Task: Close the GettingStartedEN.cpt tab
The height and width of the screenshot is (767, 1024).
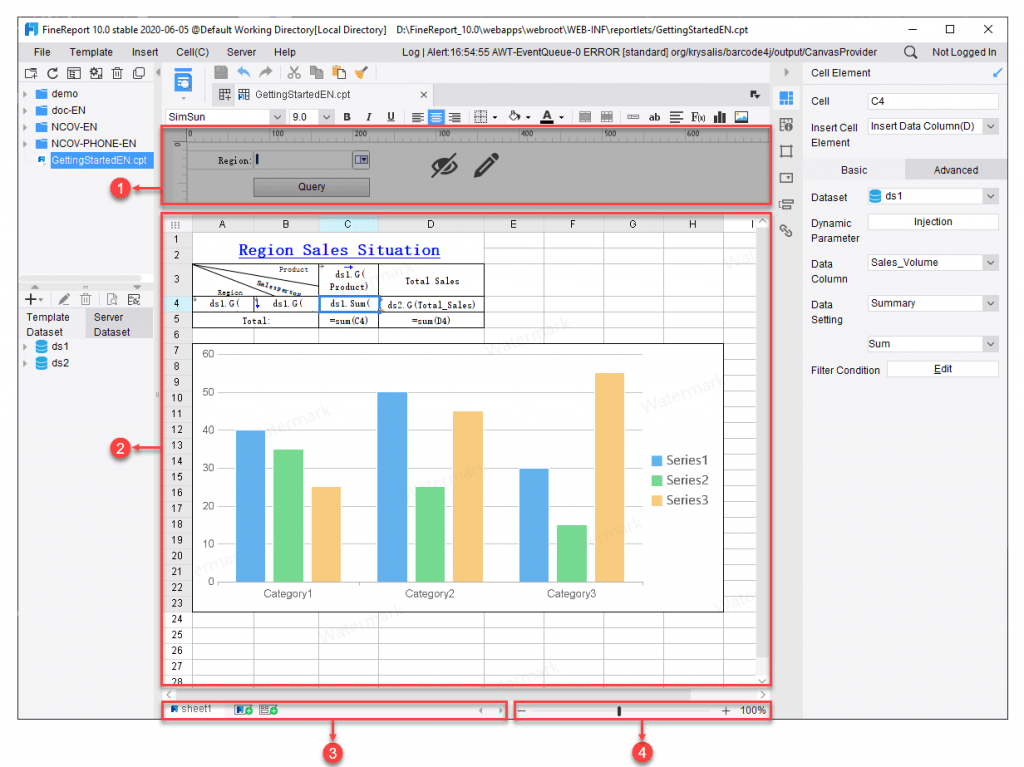Action: [x=424, y=95]
